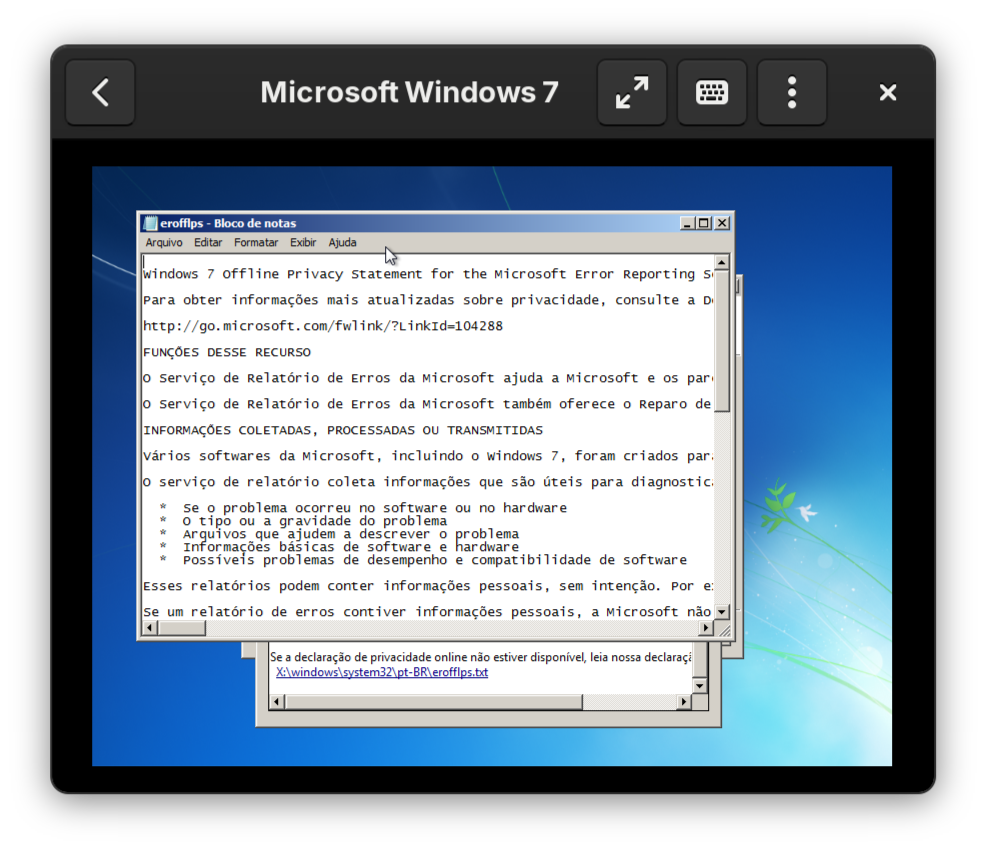The image size is (986, 850).
Task: Click the bullet 'O tipo ou a gravidade do problema'
Action: pyautogui.click(x=314, y=521)
